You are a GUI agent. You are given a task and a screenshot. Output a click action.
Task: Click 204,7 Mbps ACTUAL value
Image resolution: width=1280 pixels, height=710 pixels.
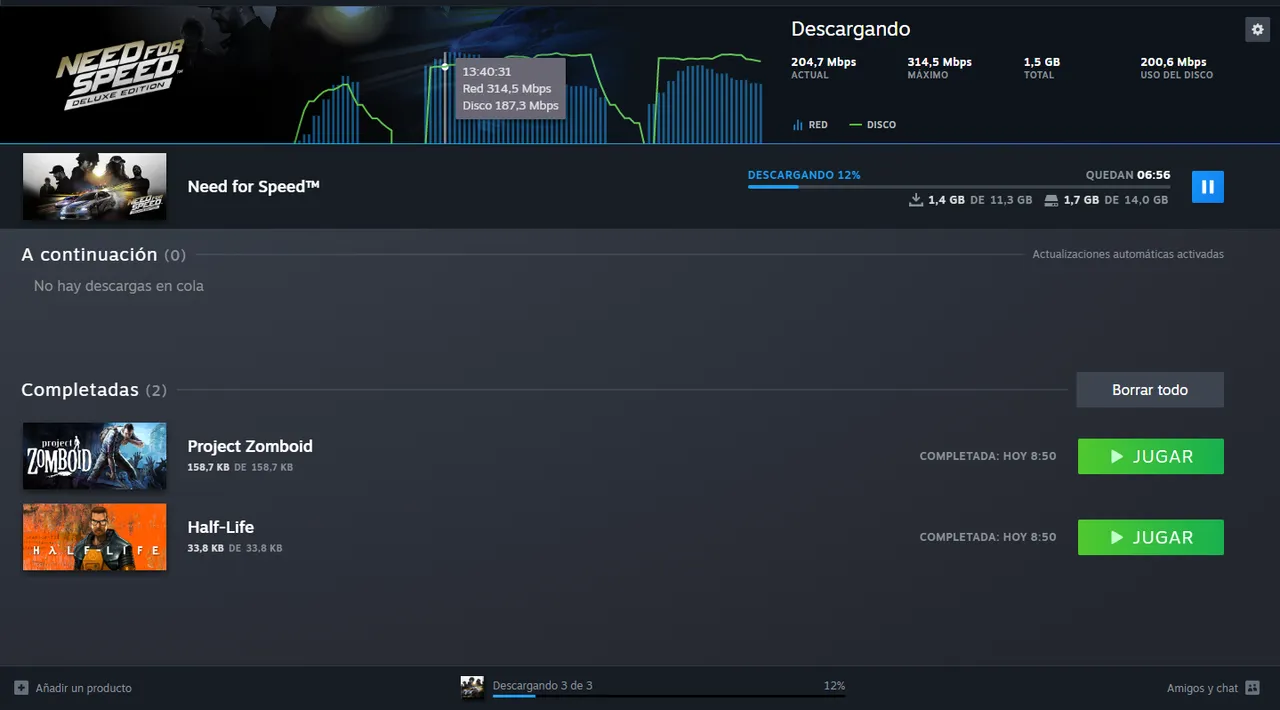(823, 62)
